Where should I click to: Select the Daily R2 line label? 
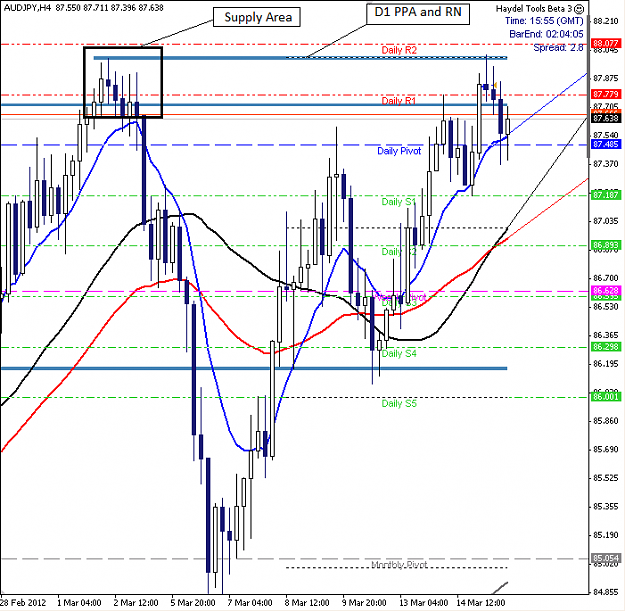tap(399, 50)
